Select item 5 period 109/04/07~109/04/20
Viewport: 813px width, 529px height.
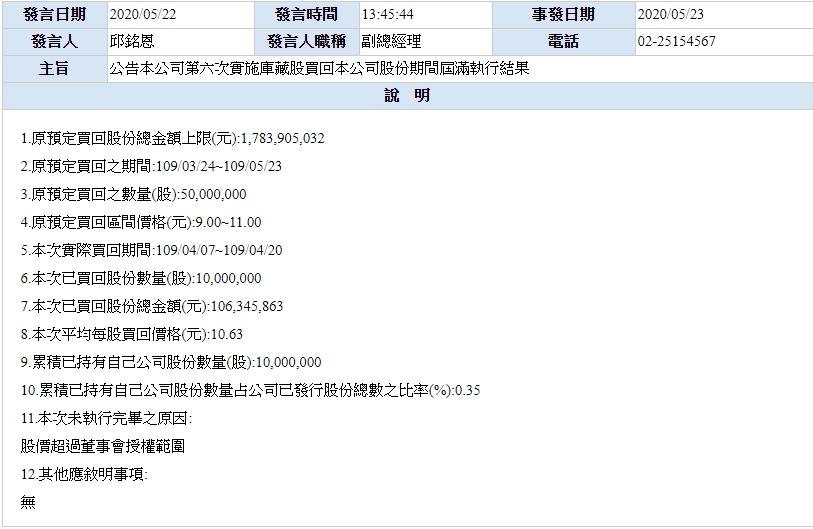tap(219, 250)
